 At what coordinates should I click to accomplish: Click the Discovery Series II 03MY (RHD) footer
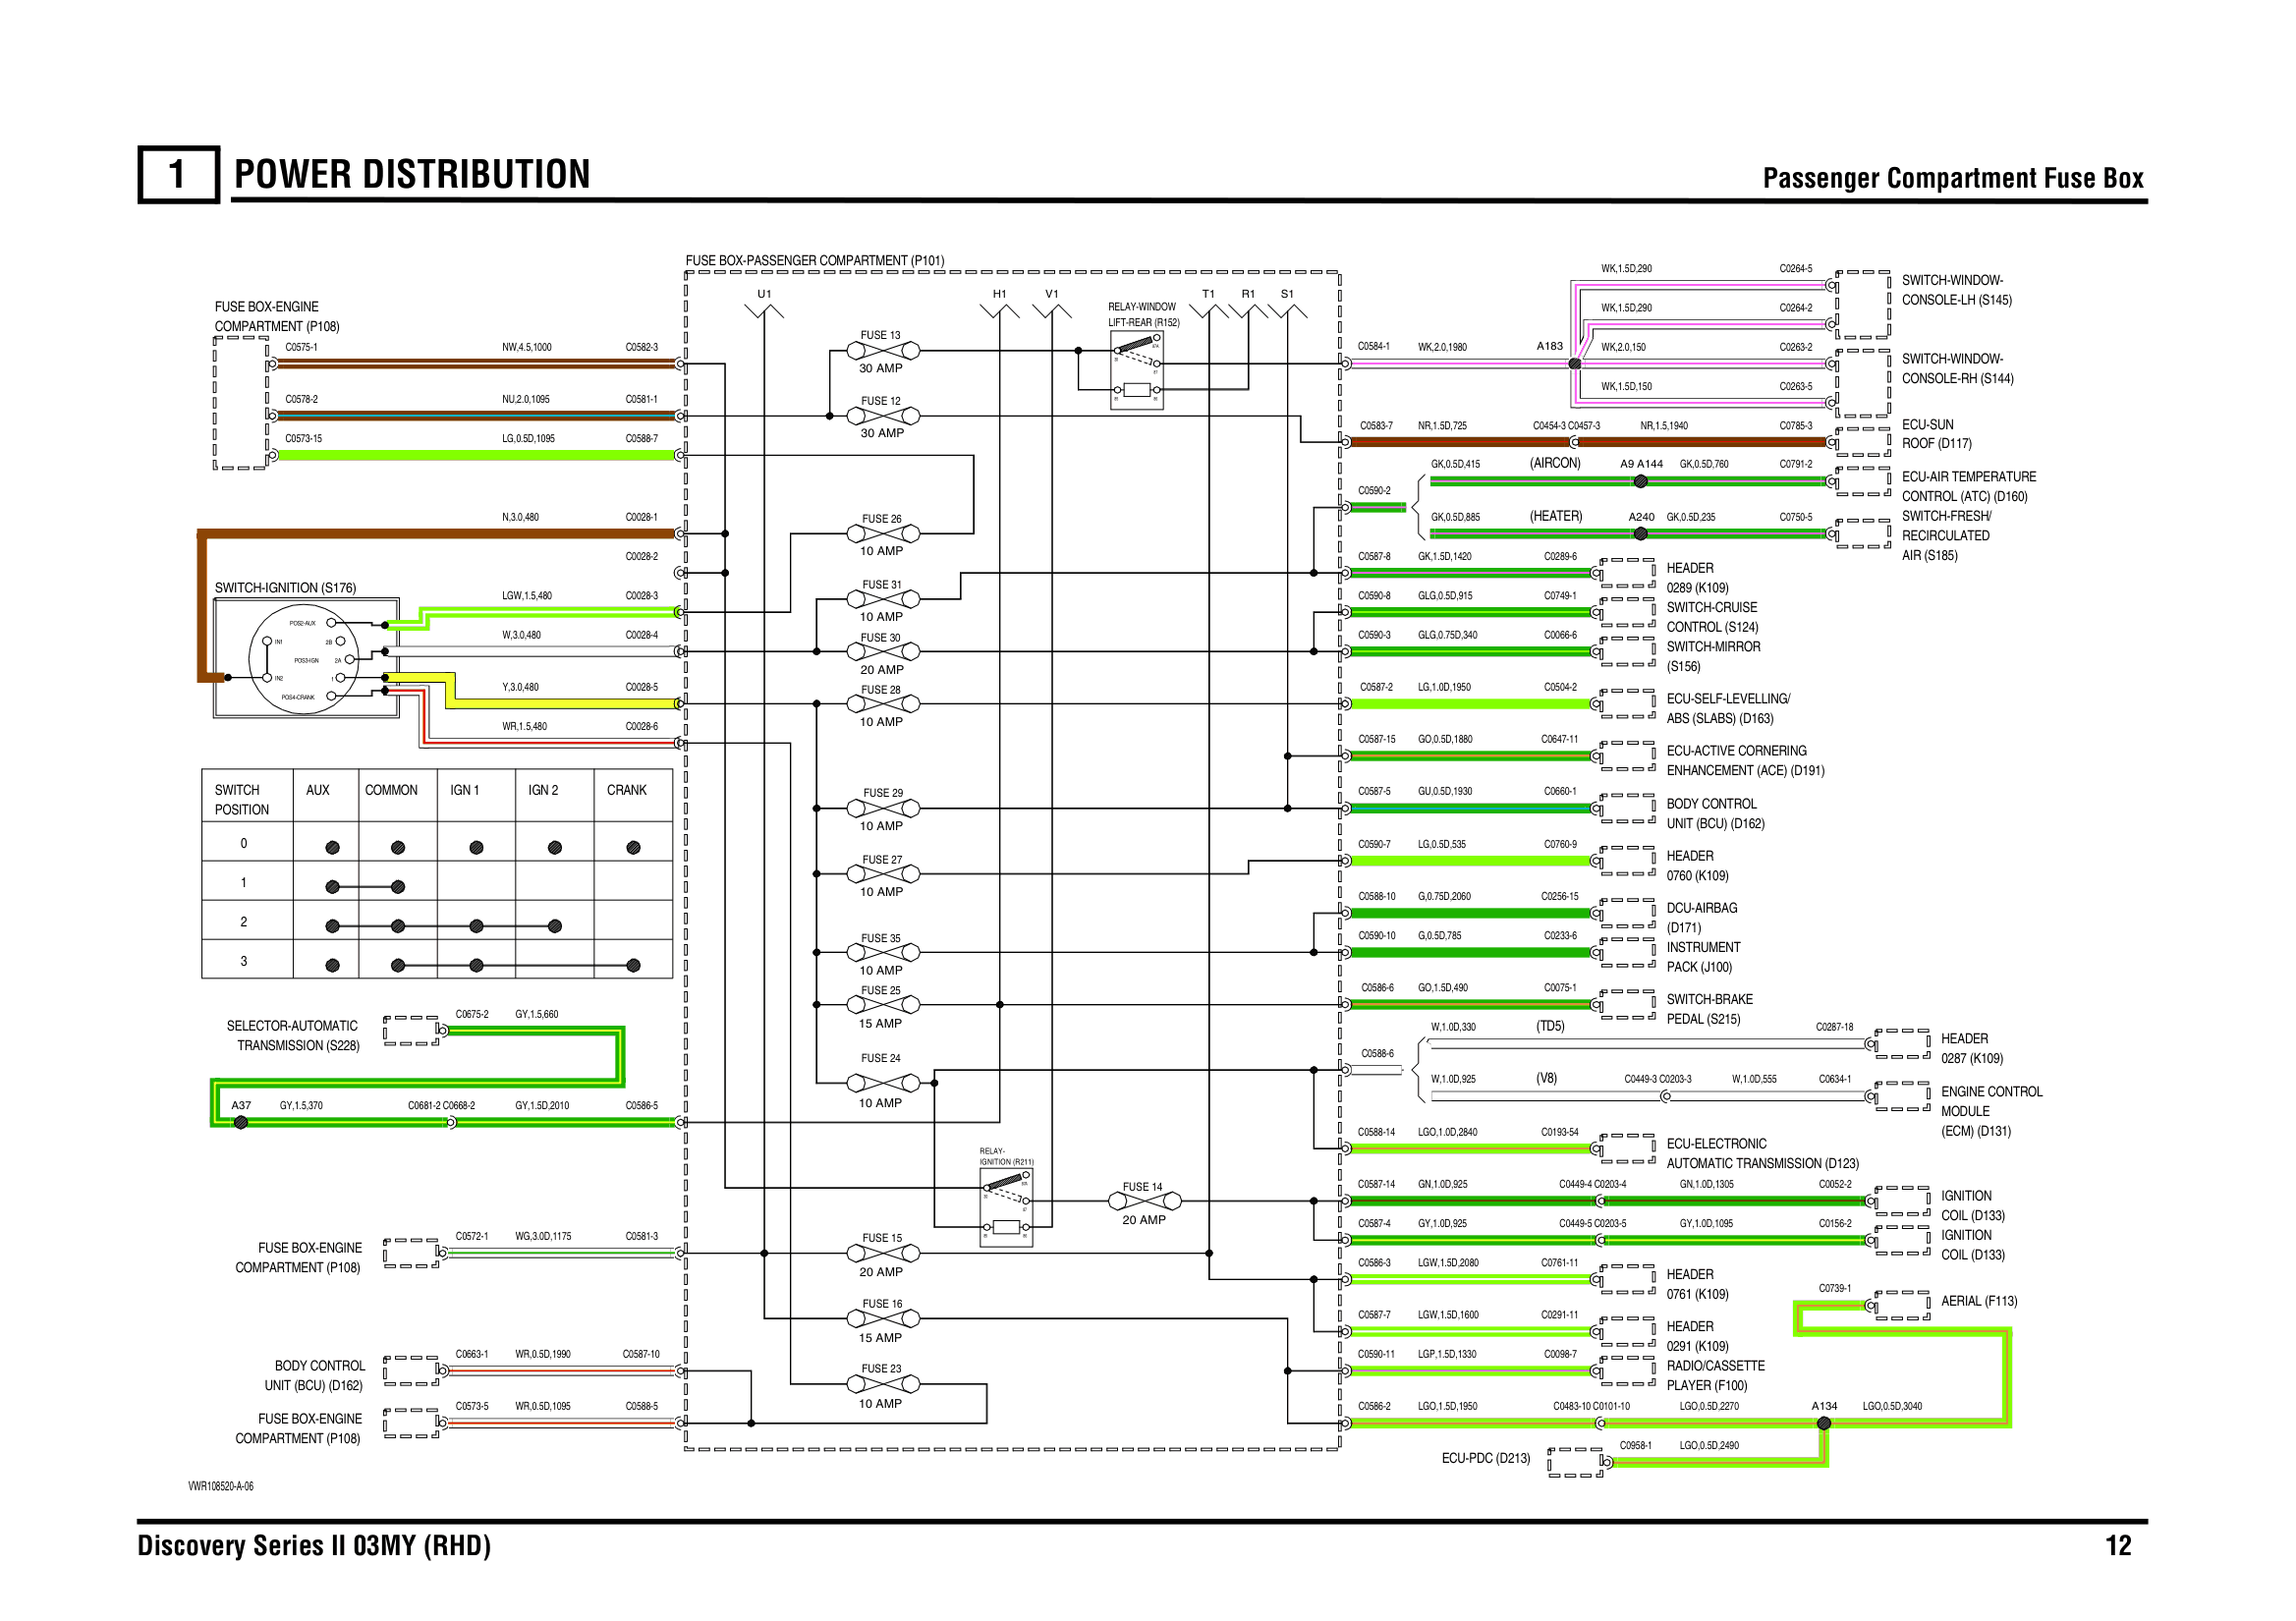(314, 1546)
